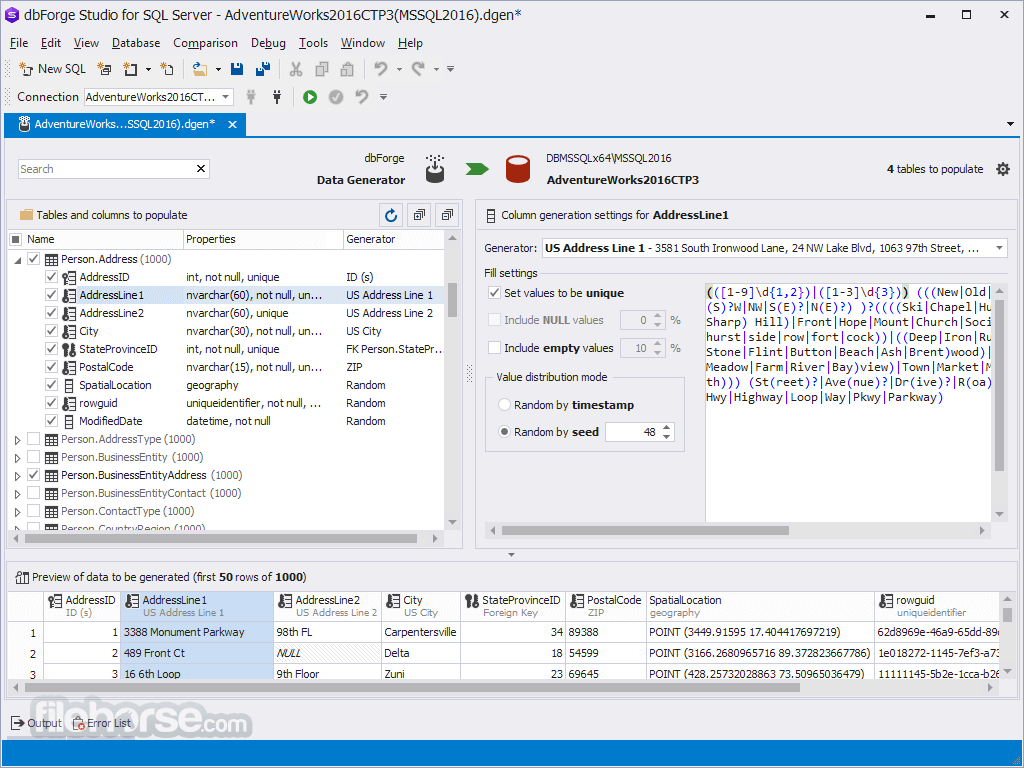
Task: Click the preview grid horizontal scrollbar
Action: pos(411,687)
